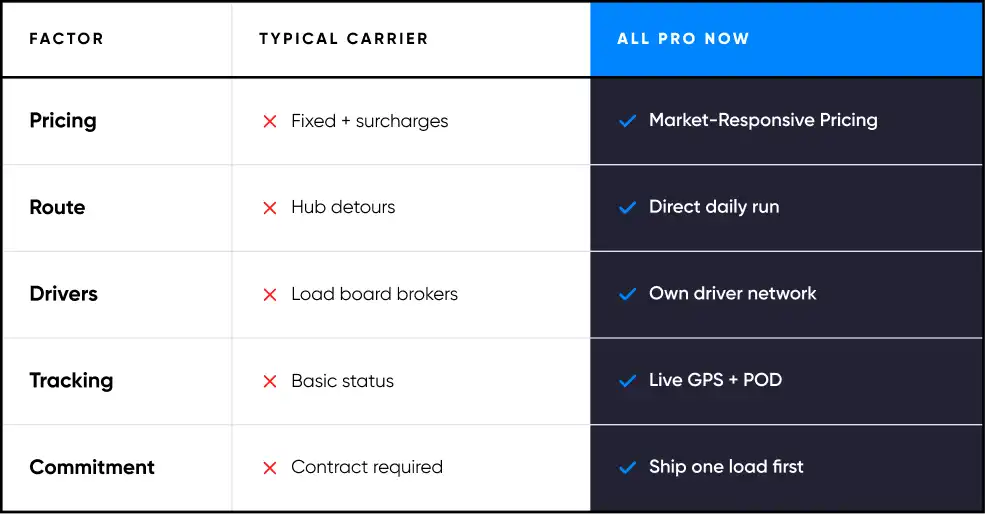Click the red X beside Load board brokers

tap(270, 295)
